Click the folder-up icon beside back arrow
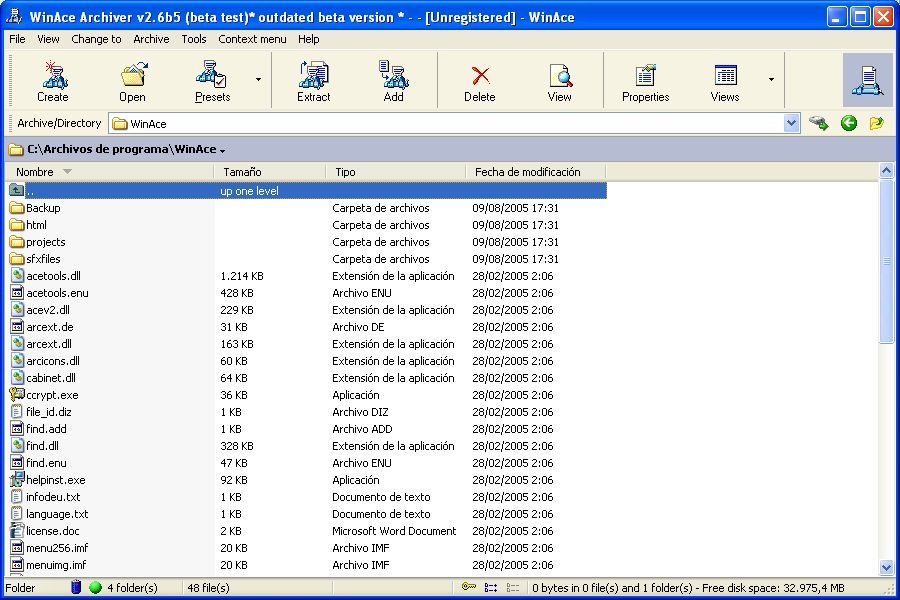Screen dimensions: 900x600 [x=877, y=123]
